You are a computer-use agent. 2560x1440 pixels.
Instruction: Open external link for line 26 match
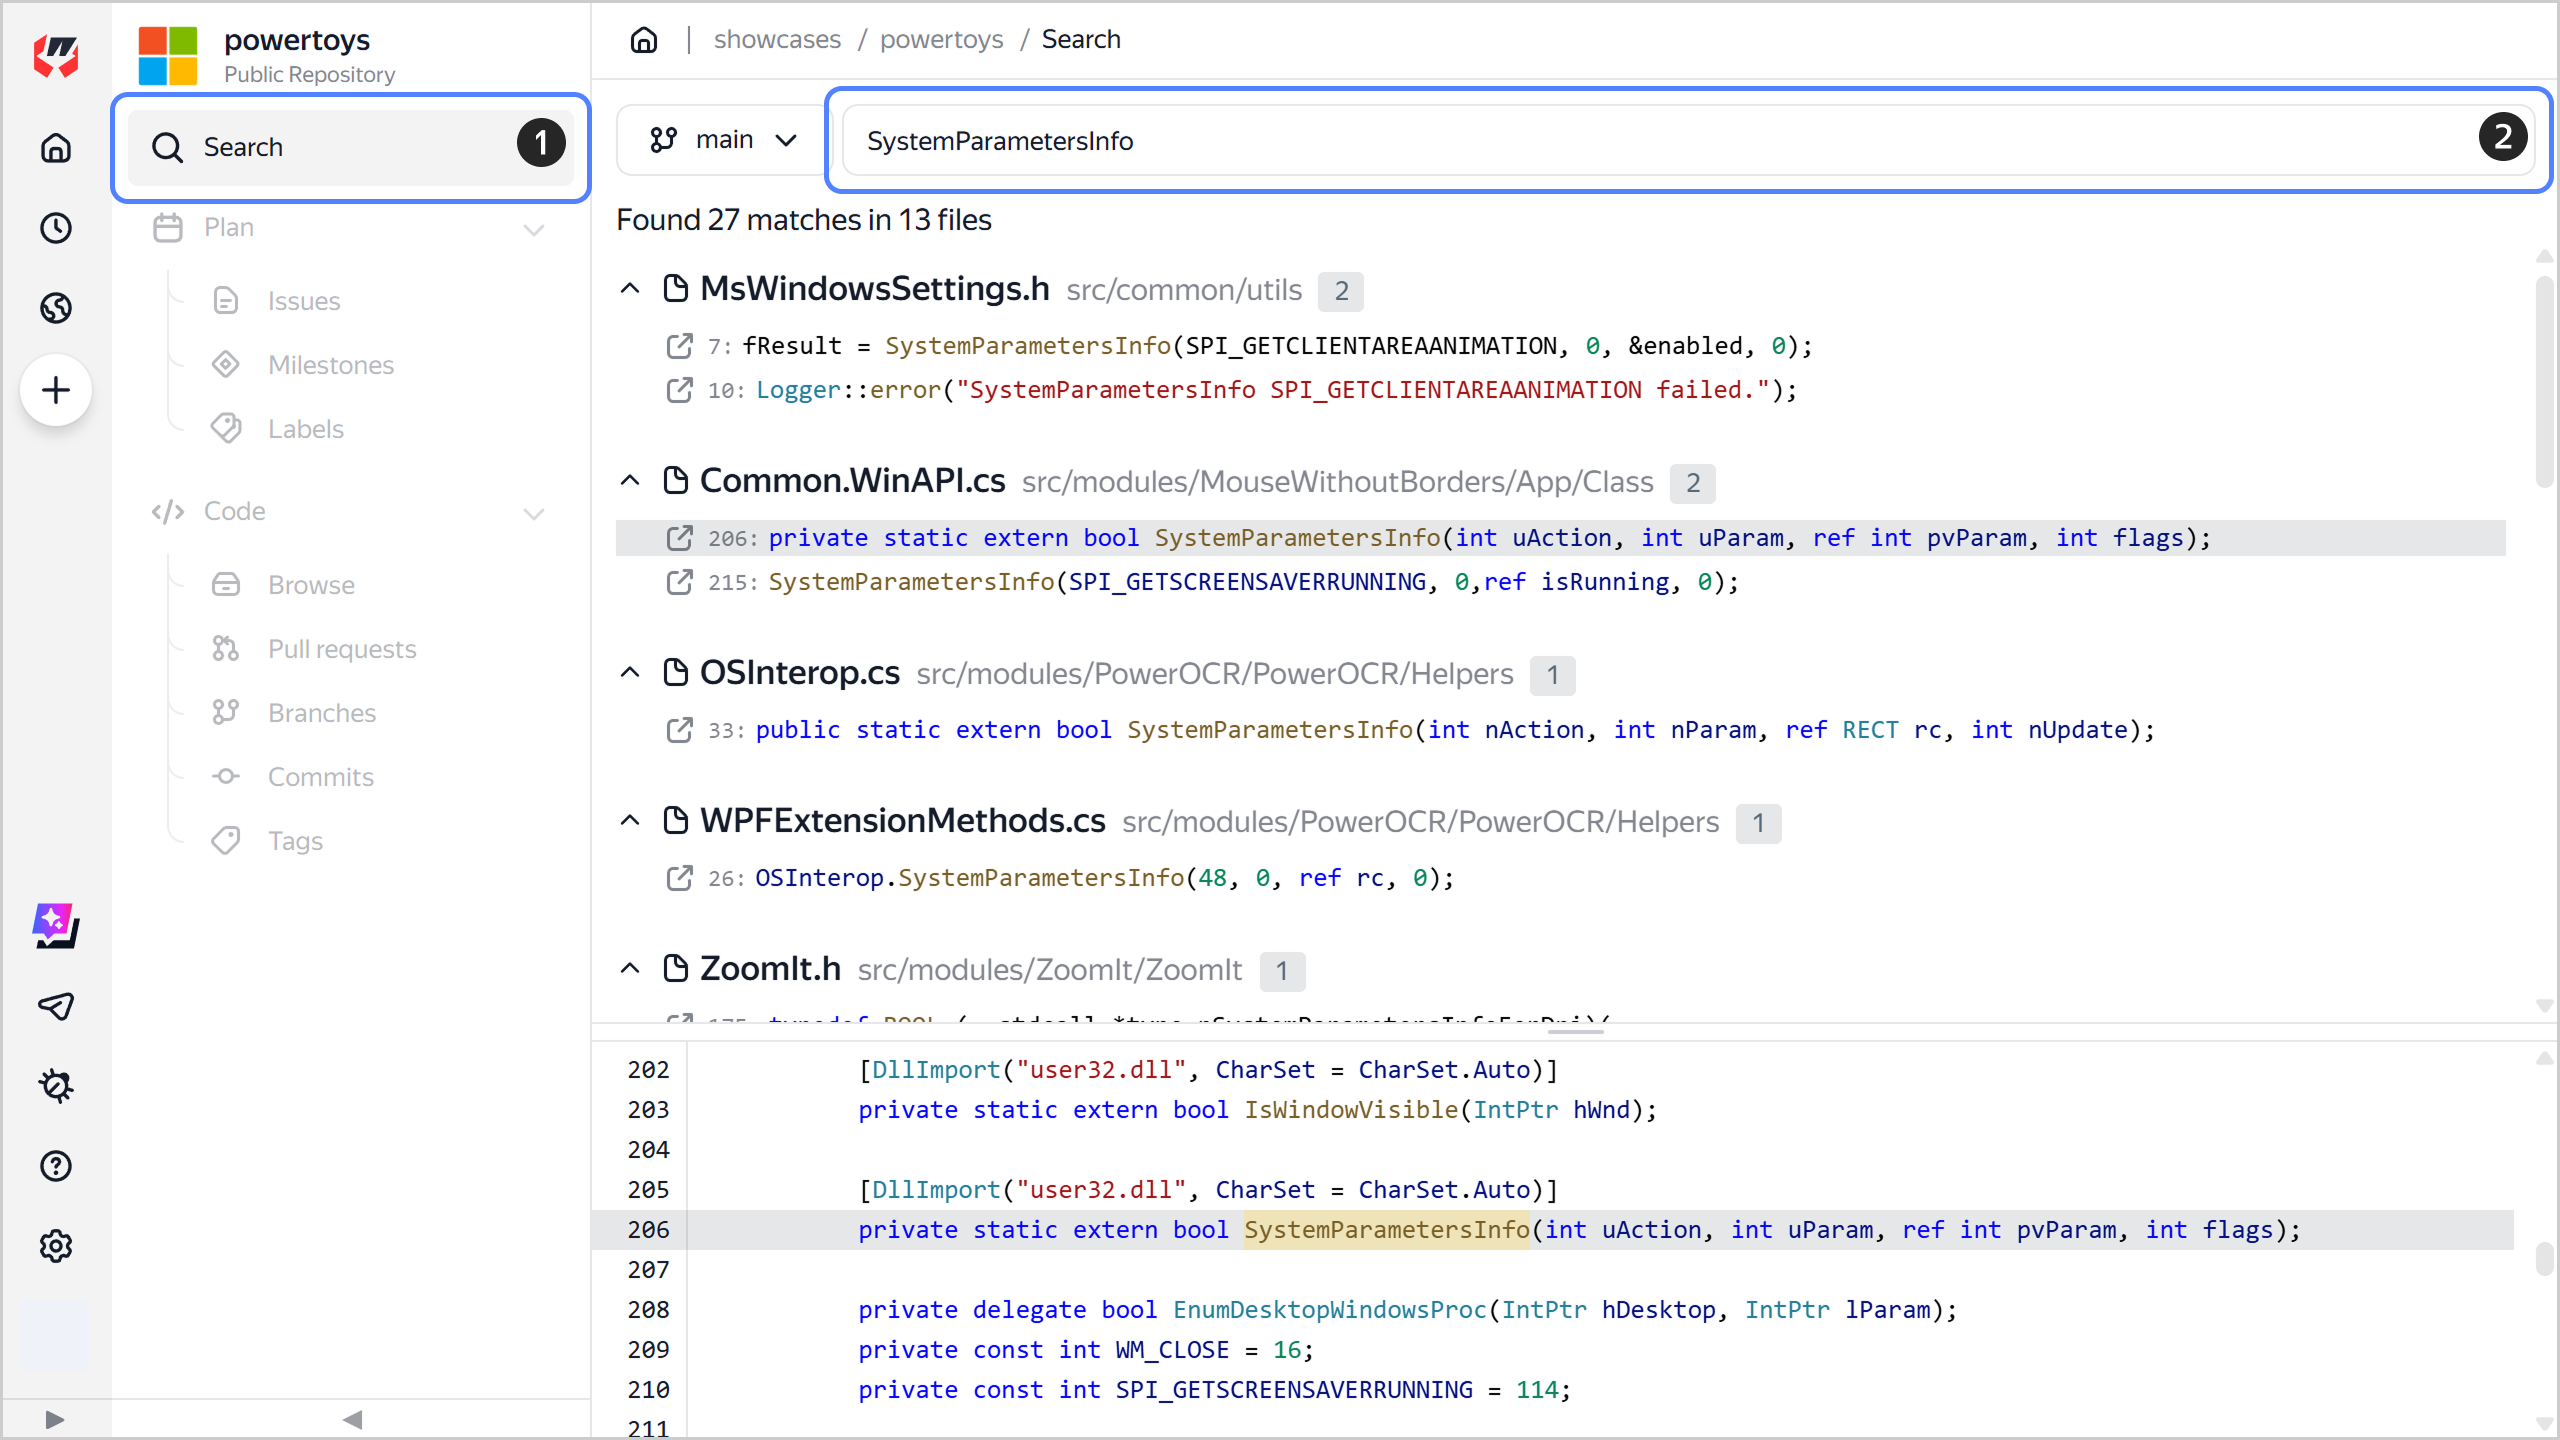(x=681, y=878)
